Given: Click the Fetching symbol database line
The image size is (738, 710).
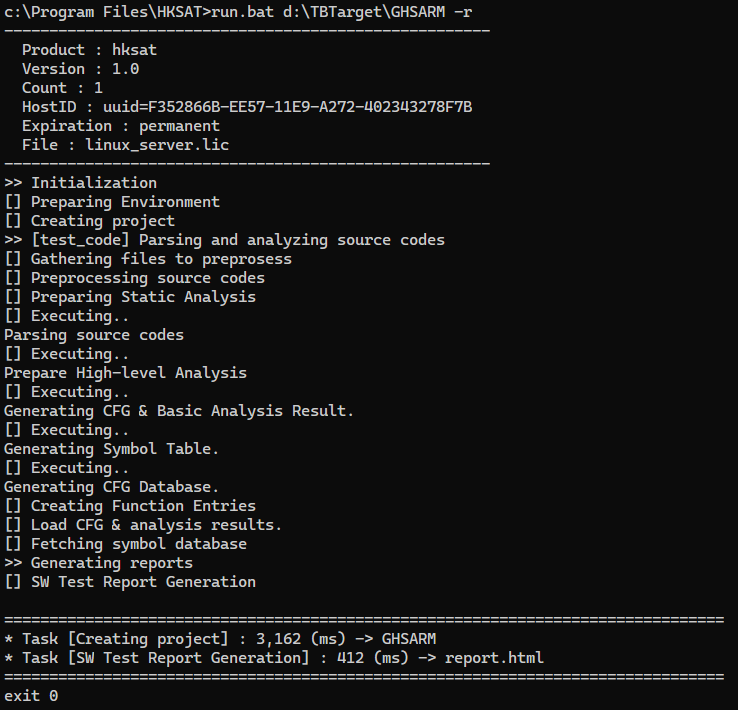Looking at the screenshot, I should click(x=125, y=544).
